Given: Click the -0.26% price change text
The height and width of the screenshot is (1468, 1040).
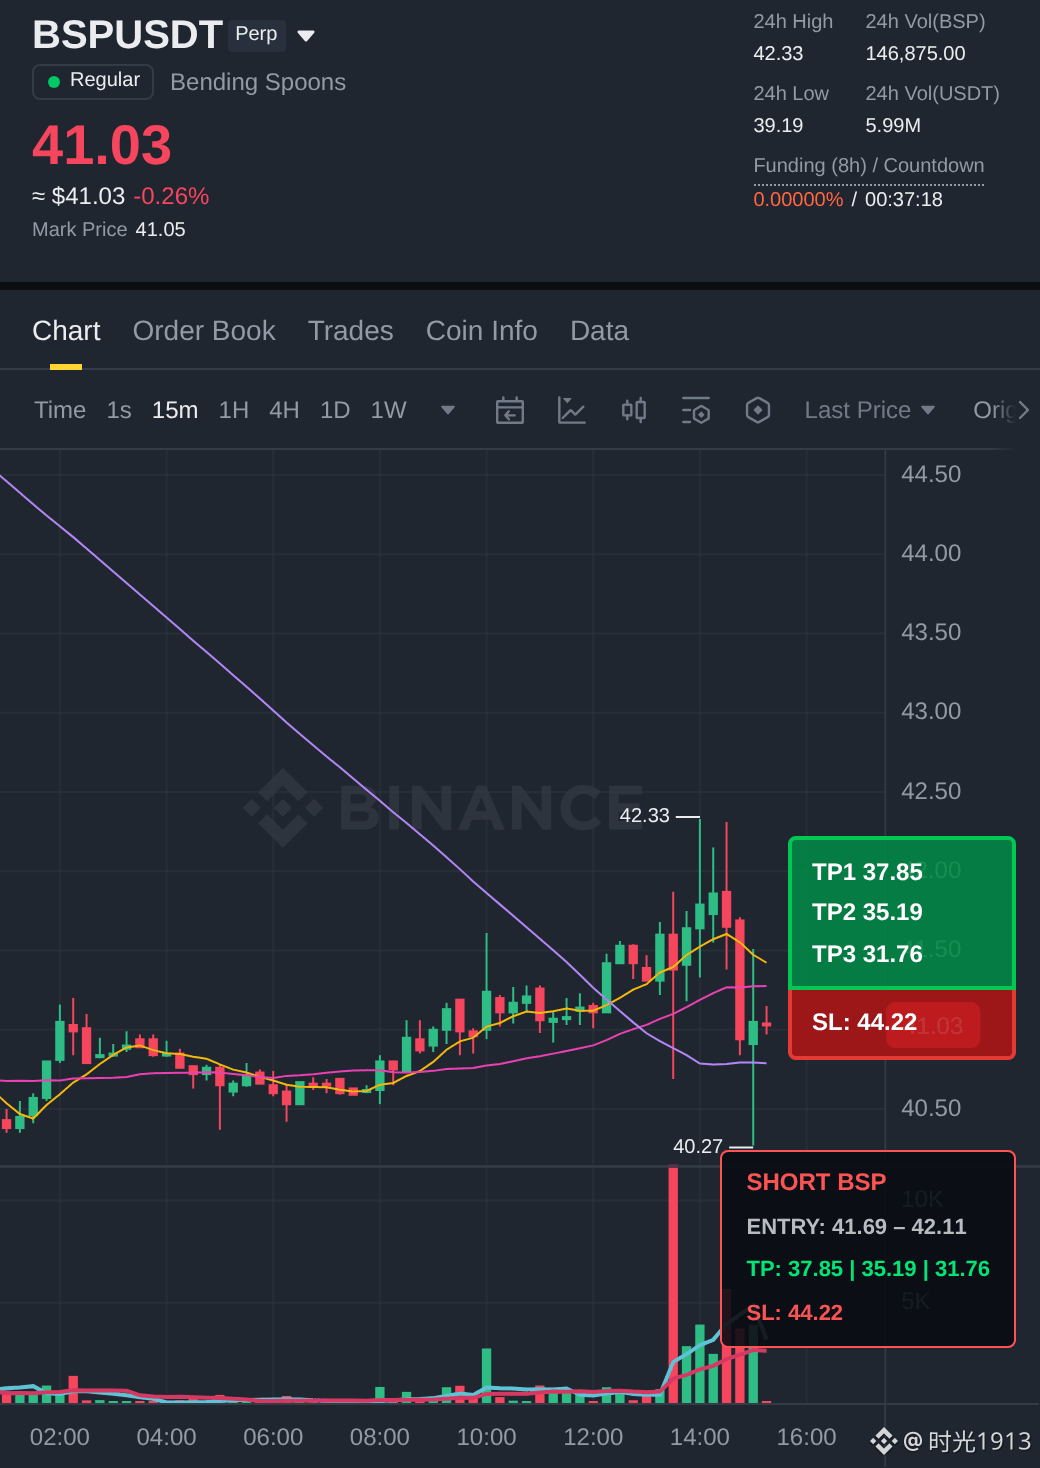Looking at the screenshot, I should pyautogui.click(x=171, y=196).
